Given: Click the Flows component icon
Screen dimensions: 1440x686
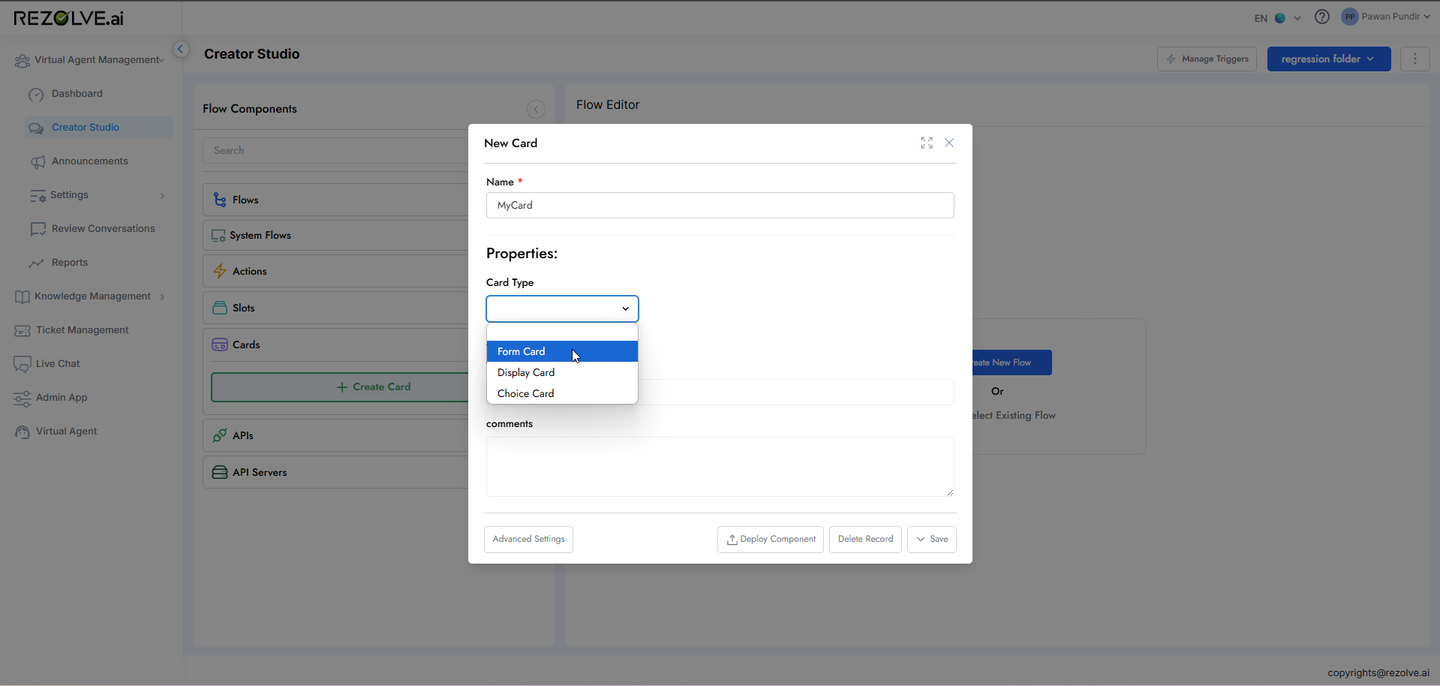Looking at the screenshot, I should (220, 200).
